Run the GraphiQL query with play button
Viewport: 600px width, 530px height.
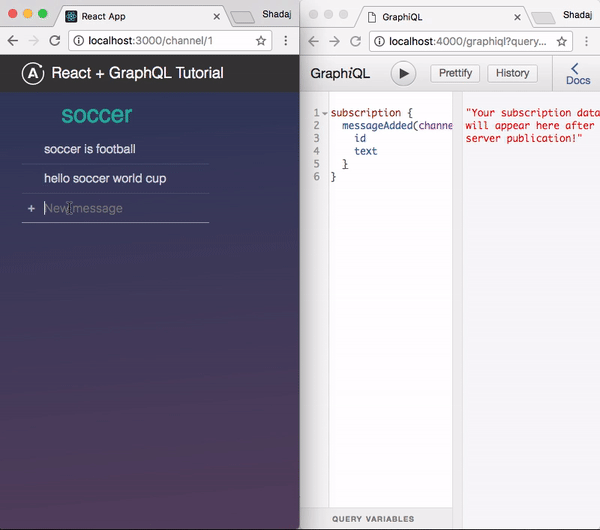pos(403,73)
